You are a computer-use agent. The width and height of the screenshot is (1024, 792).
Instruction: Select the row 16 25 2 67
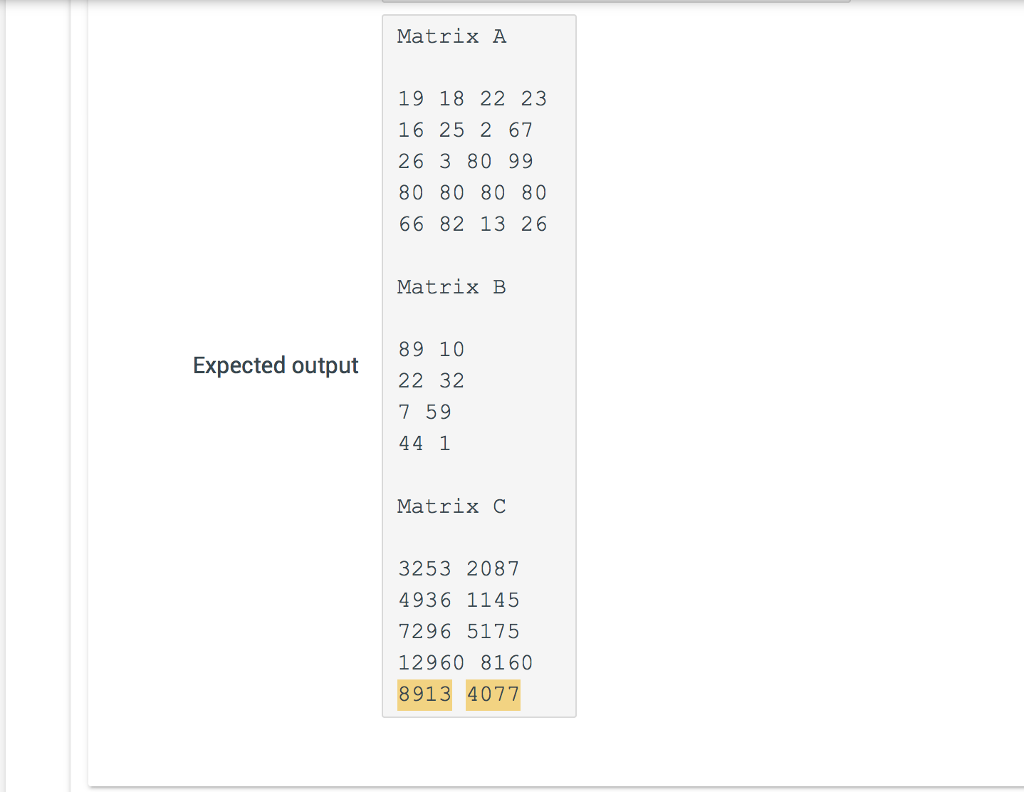coord(463,130)
